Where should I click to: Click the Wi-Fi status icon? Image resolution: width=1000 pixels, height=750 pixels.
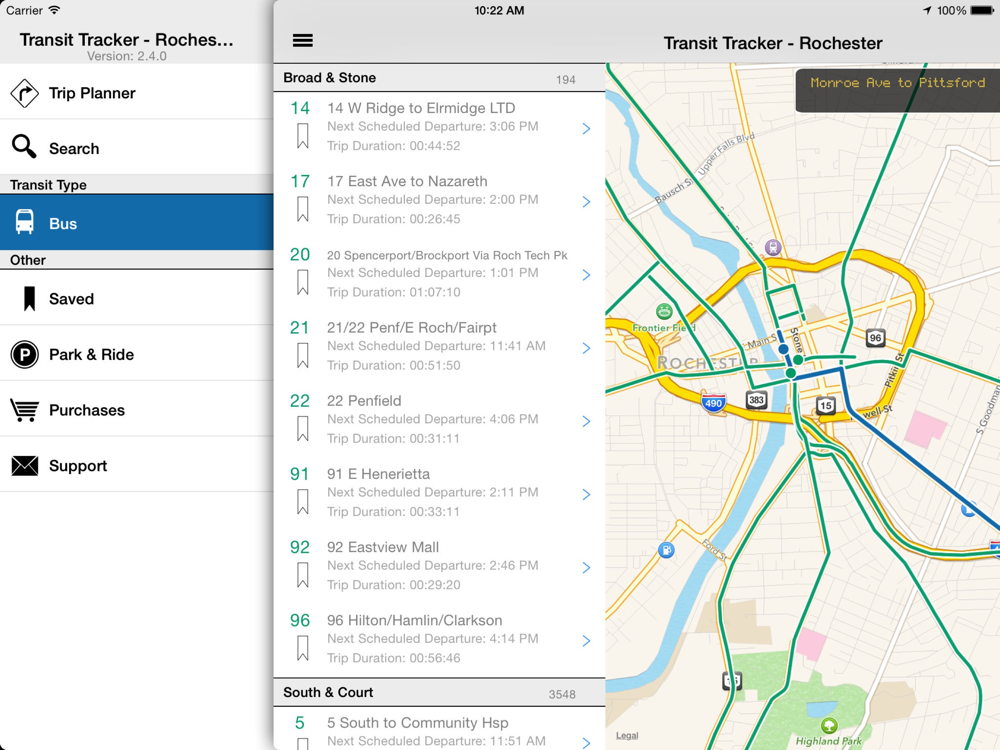click(x=54, y=10)
